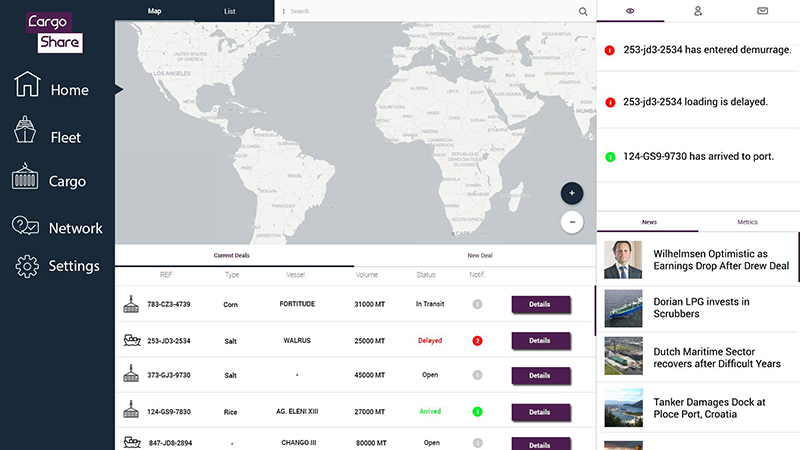Switch to the Metrics tab
Image resolution: width=800 pixels, height=450 pixels.
[747, 222]
